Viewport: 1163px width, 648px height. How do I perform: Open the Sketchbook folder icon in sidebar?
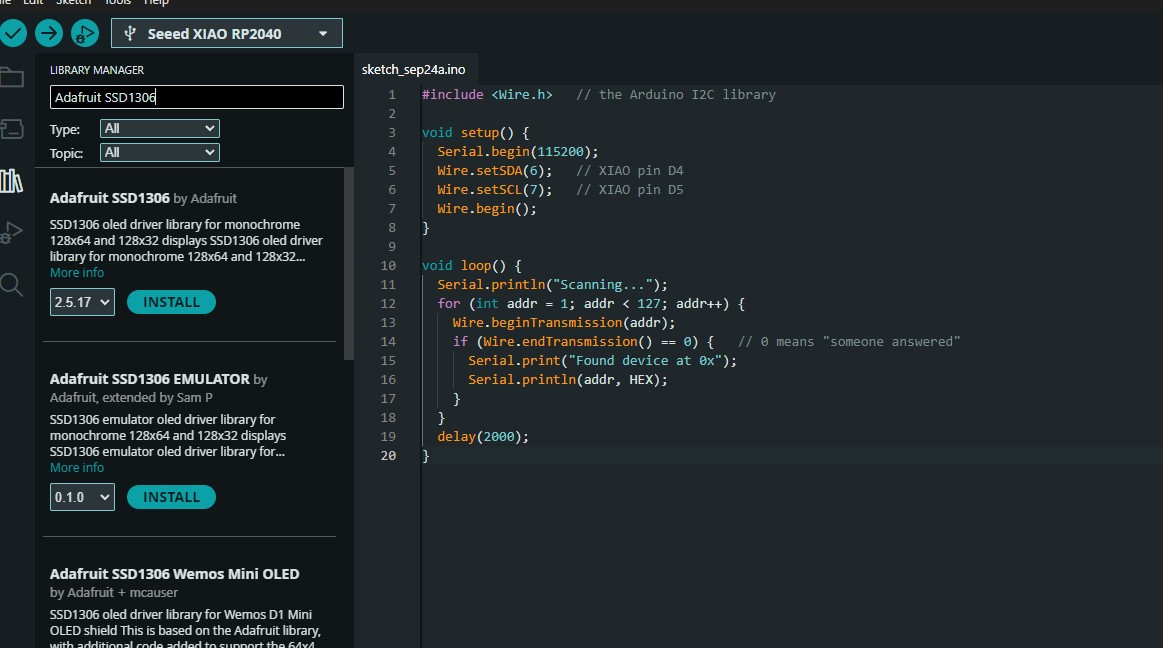[12, 77]
